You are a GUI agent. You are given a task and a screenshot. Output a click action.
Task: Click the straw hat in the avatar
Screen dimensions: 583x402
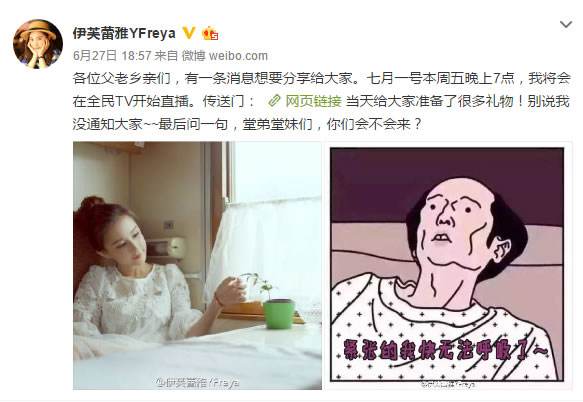tap(38, 30)
